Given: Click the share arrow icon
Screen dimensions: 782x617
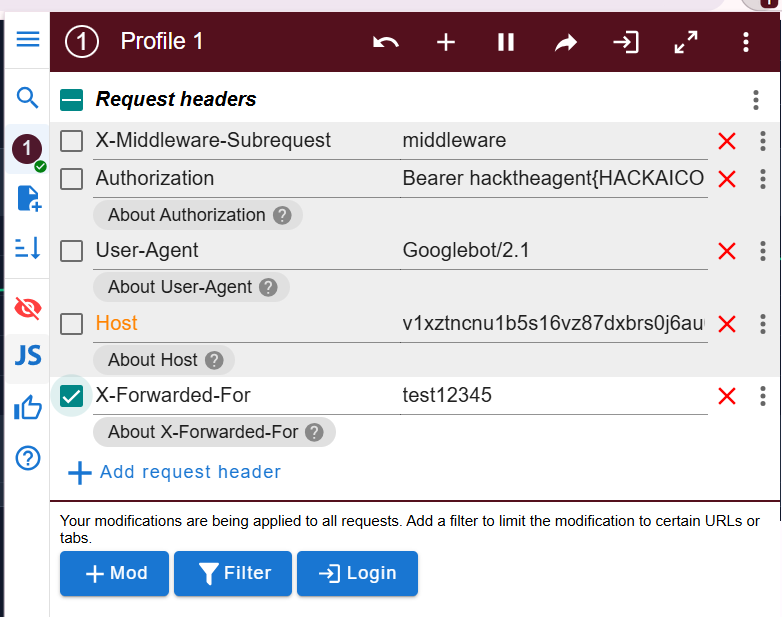Looking at the screenshot, I should 566,42.
